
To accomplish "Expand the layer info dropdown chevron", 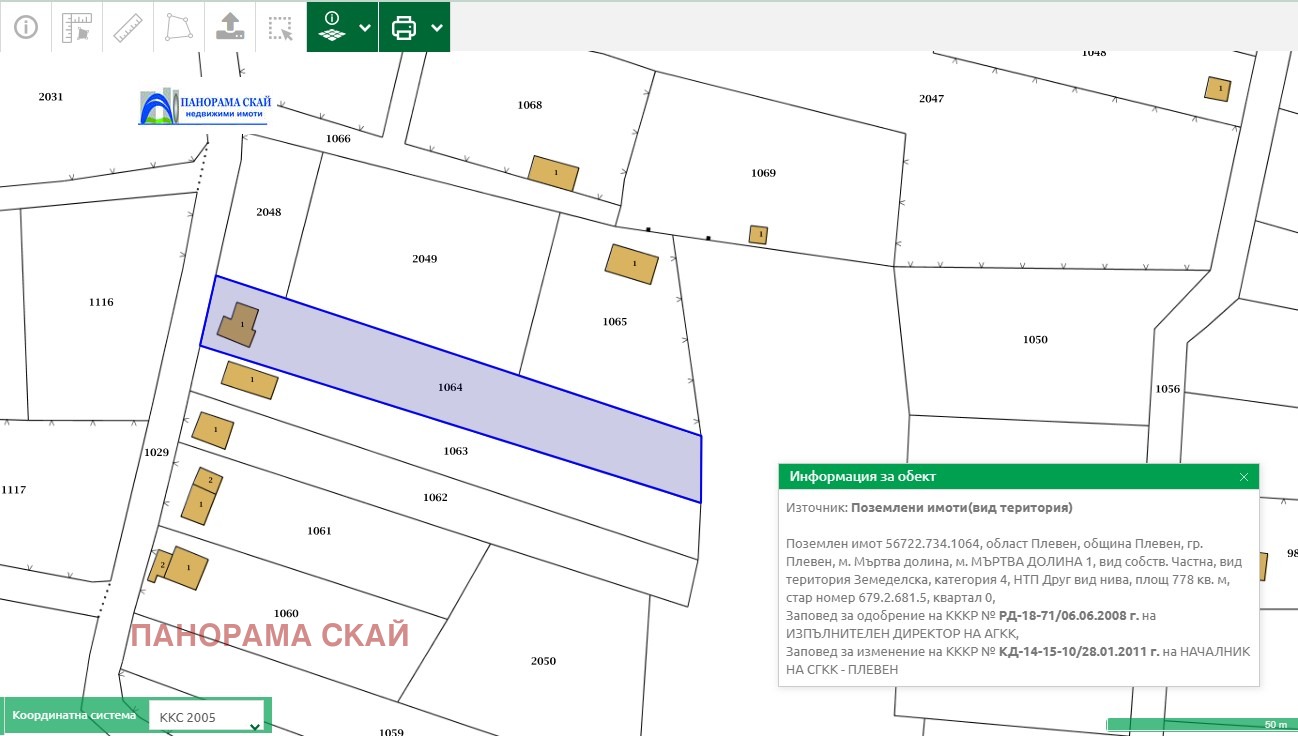I will [x=364, y=28].
